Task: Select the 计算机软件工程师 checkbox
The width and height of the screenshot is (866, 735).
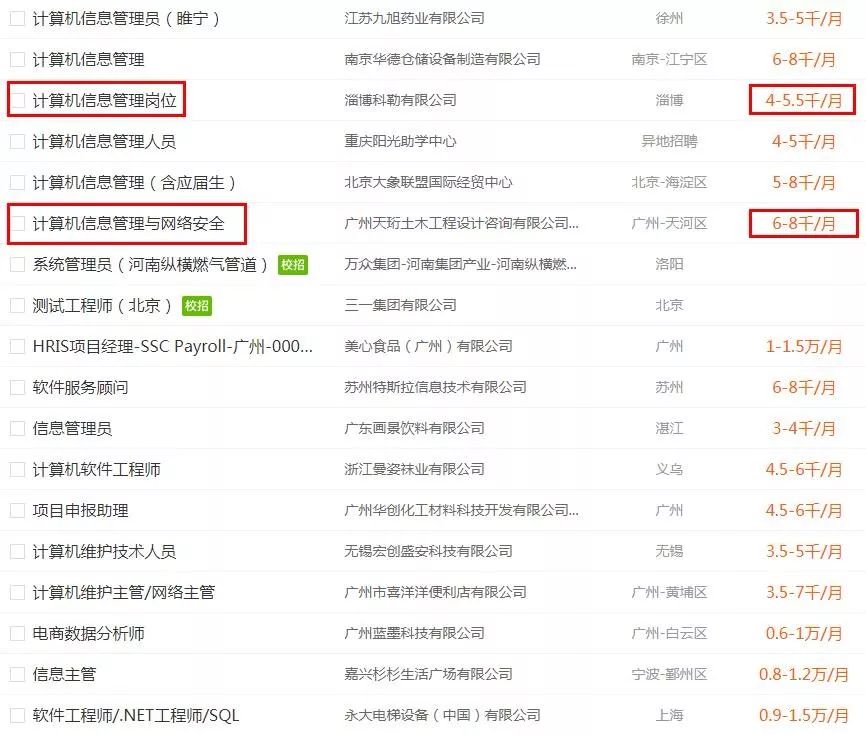Action: 18,469
